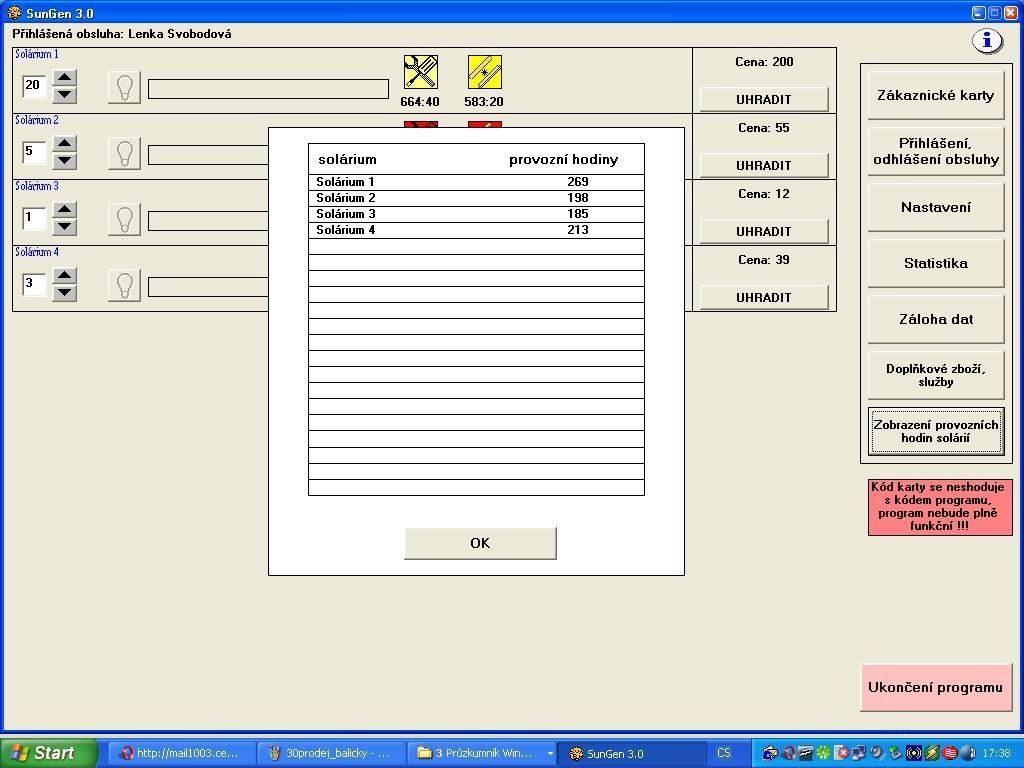1024x768 pixels.
Task: Decrease Solárium 3 minutes with down arrow
Action: pyautogui.click(x=64, y=227)
